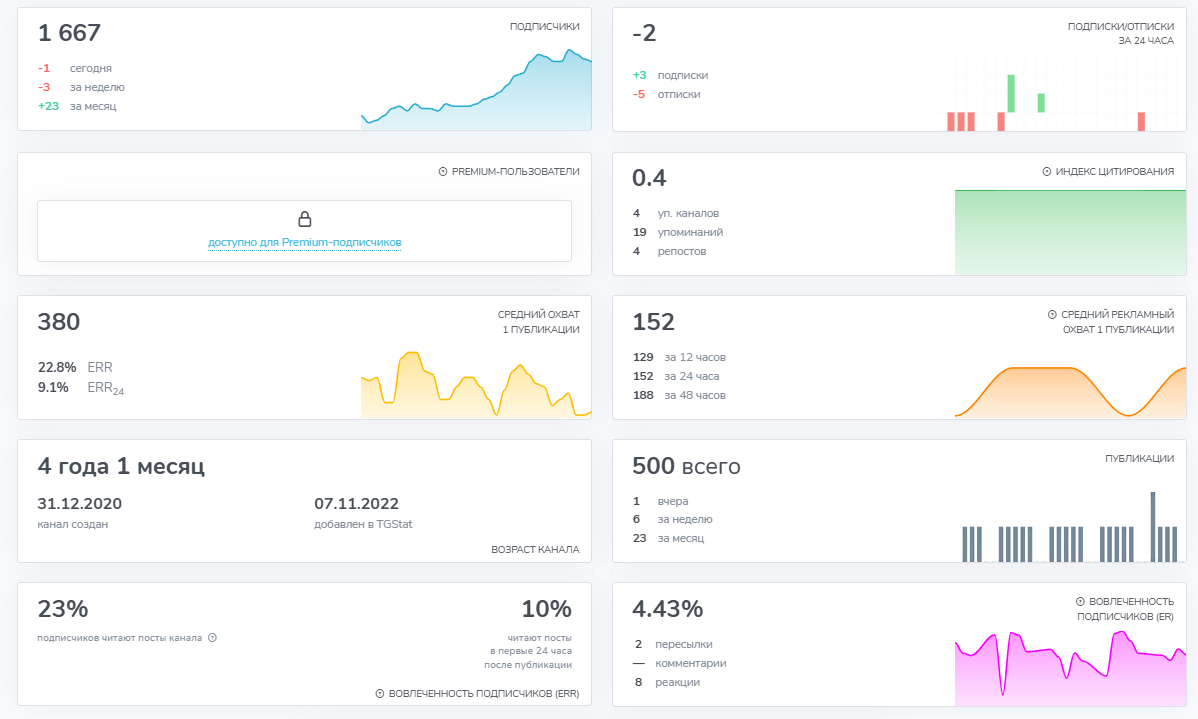This screenshot has height=719, width=1198.
Task: Select the '23 за месяц' publications row
Action: (x=669, y=538)
